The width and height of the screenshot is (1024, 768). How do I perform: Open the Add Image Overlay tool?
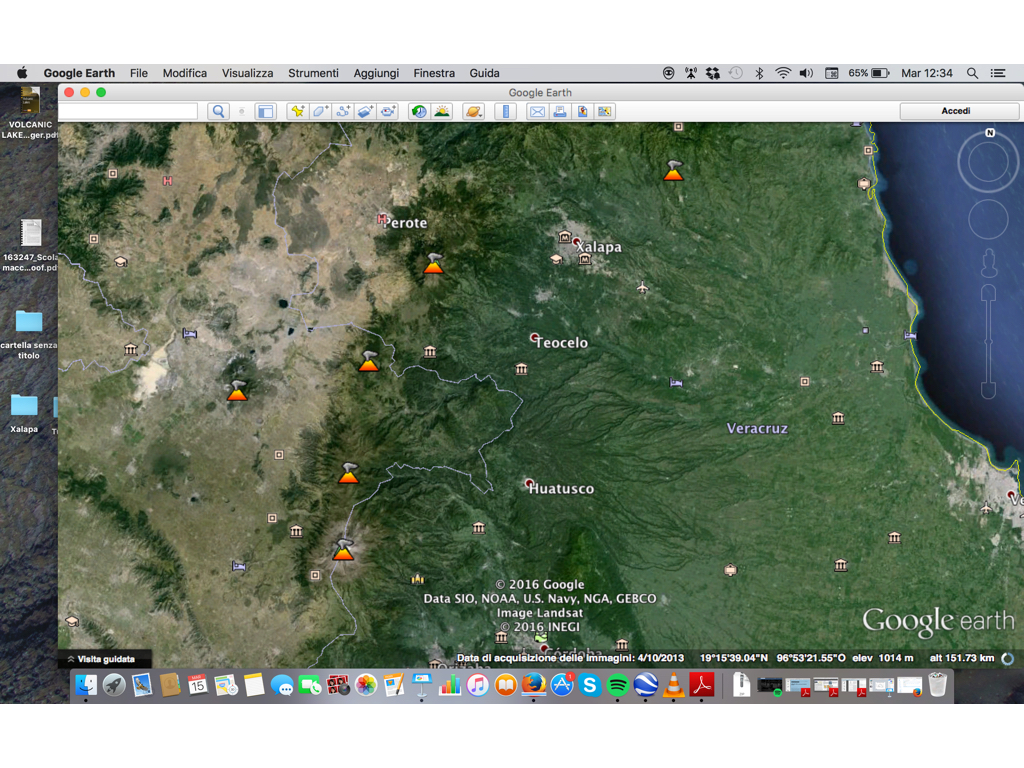tap(365, 111)
